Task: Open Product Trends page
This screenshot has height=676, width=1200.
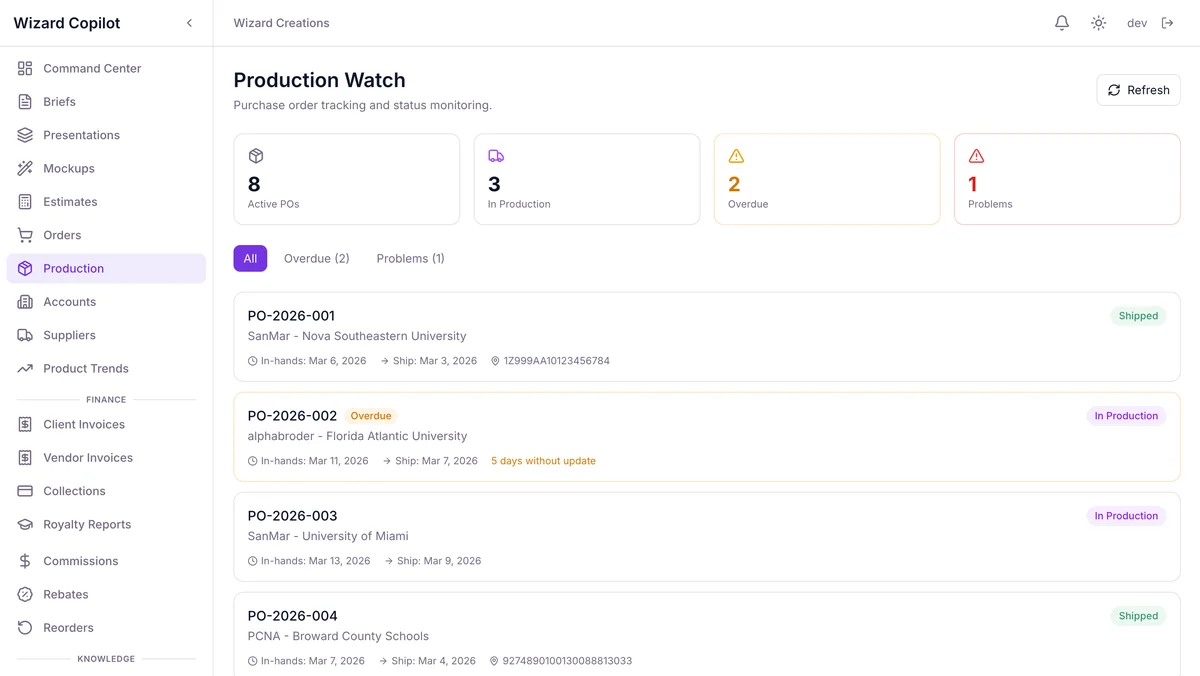Action: [x=106, y=368]
